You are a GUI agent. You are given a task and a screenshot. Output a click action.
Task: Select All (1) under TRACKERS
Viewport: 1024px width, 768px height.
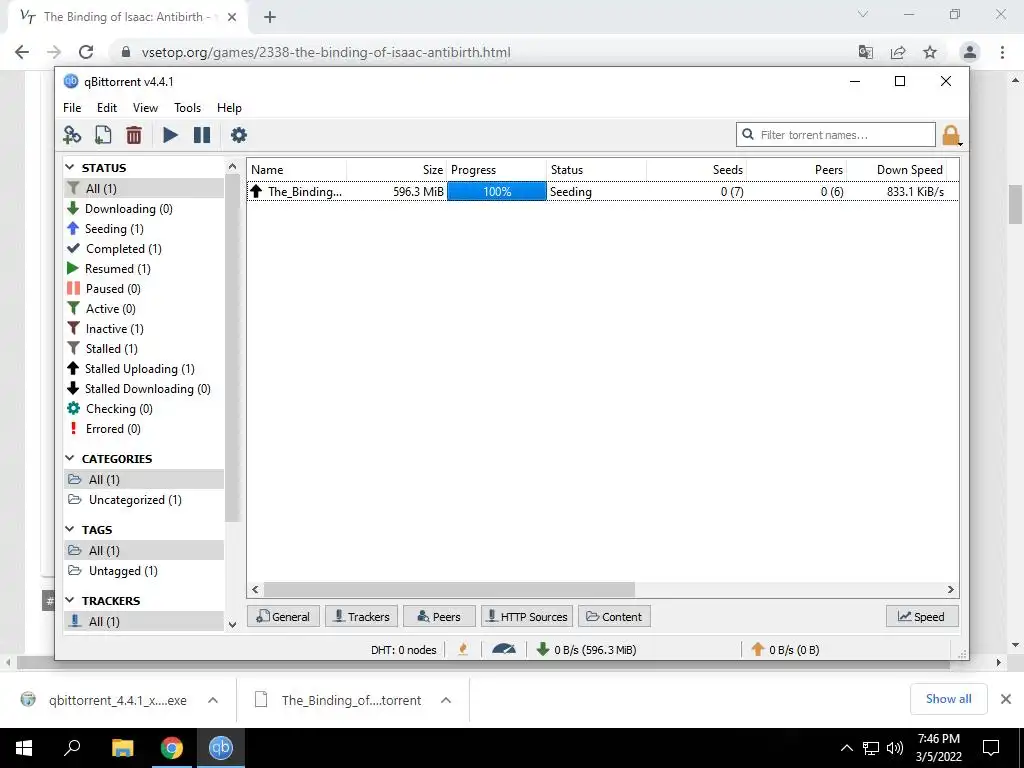click(x=144, y=622)
